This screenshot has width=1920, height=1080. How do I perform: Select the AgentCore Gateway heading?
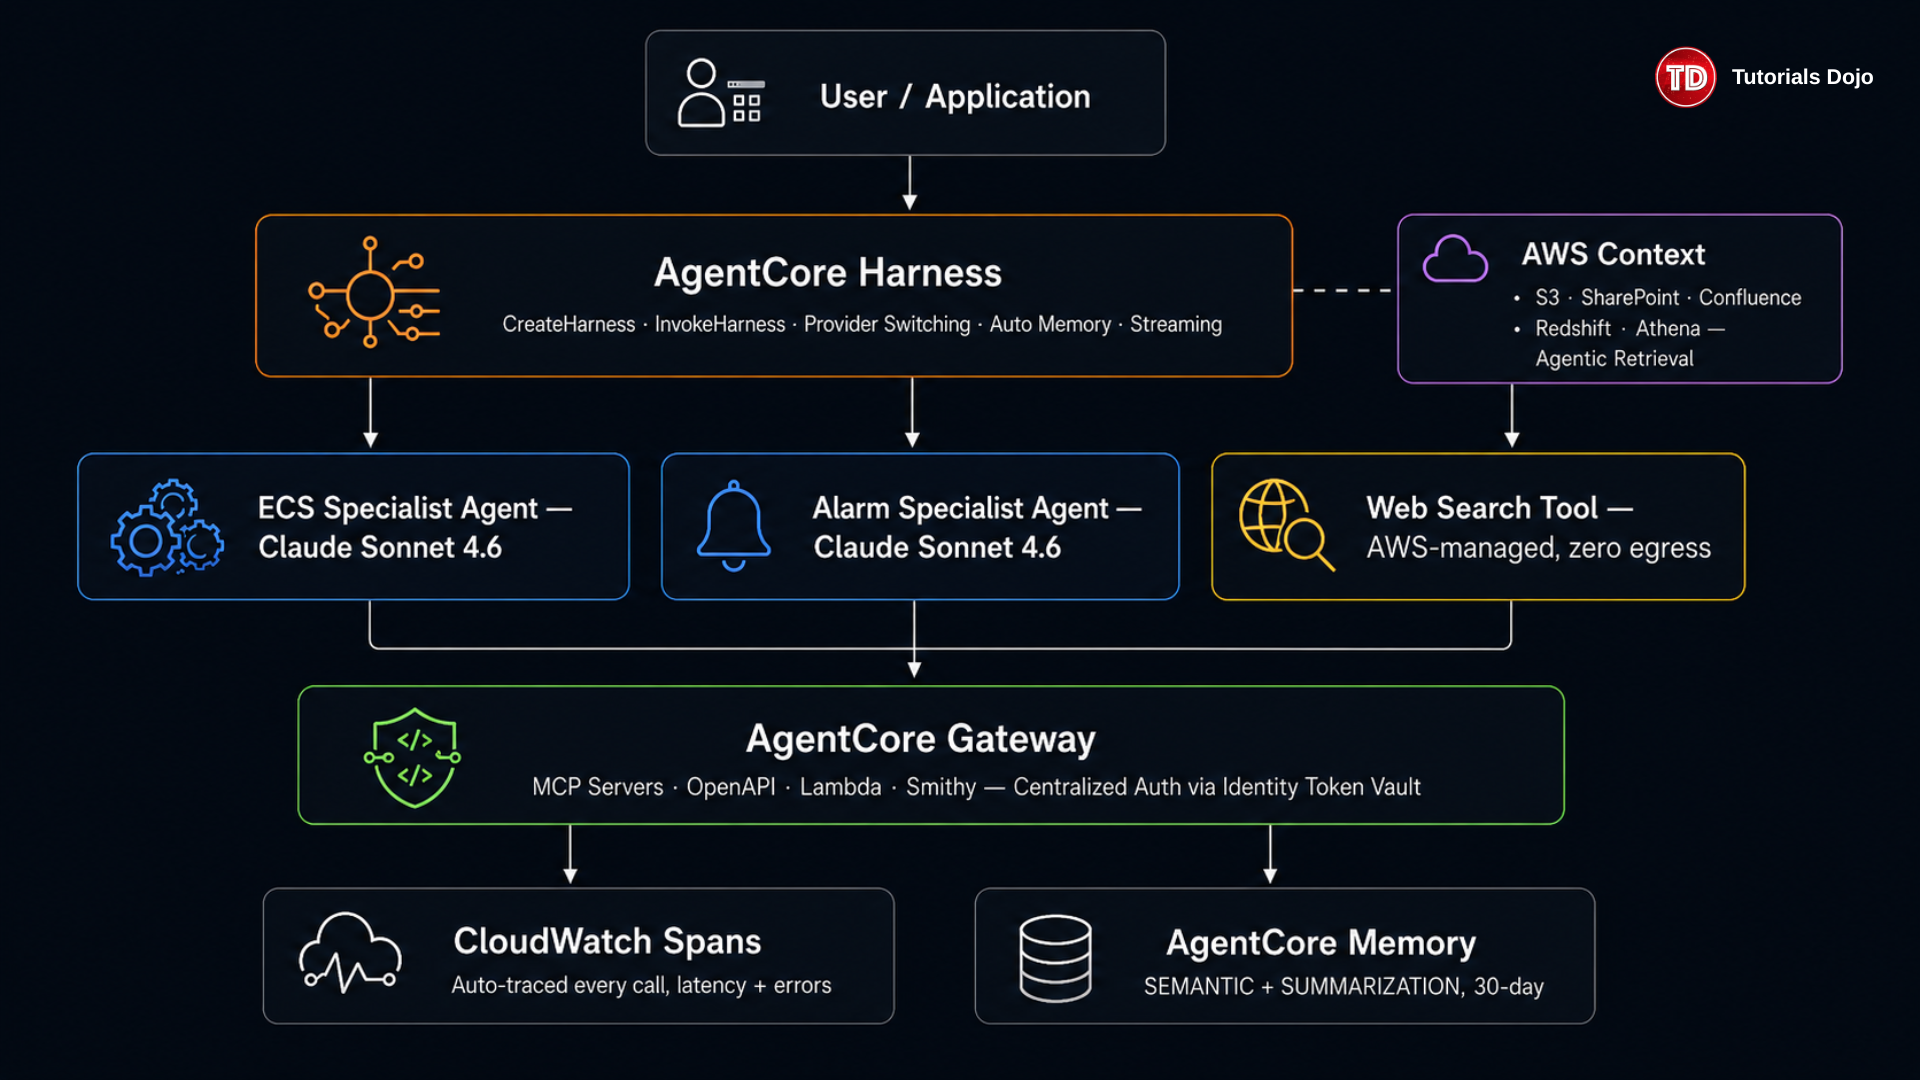point(921,739)
